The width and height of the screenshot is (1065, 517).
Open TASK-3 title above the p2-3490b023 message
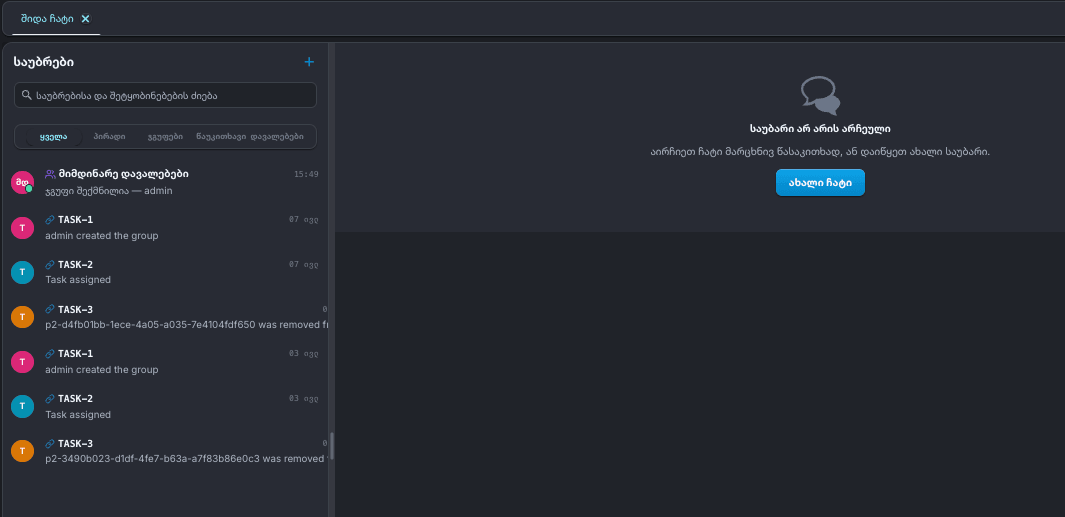[75, 444]
